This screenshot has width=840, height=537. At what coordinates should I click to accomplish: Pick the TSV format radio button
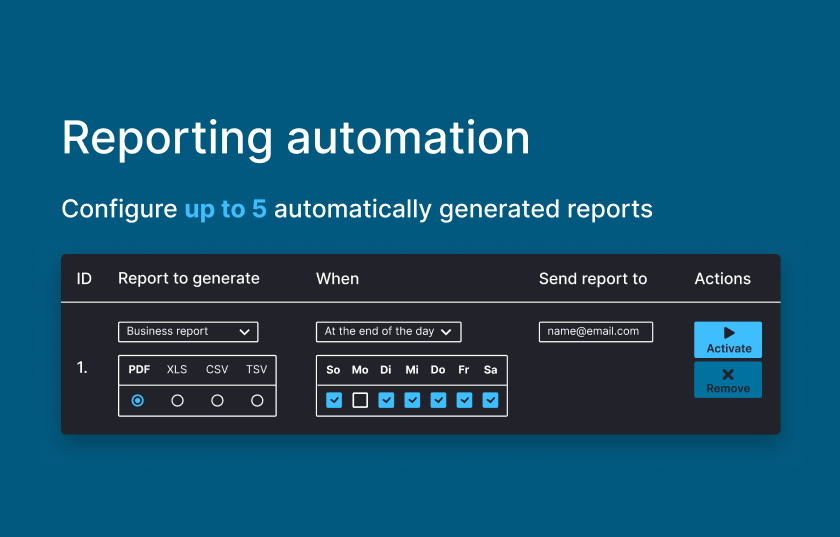pyautogui.click(x=257, y=400)
